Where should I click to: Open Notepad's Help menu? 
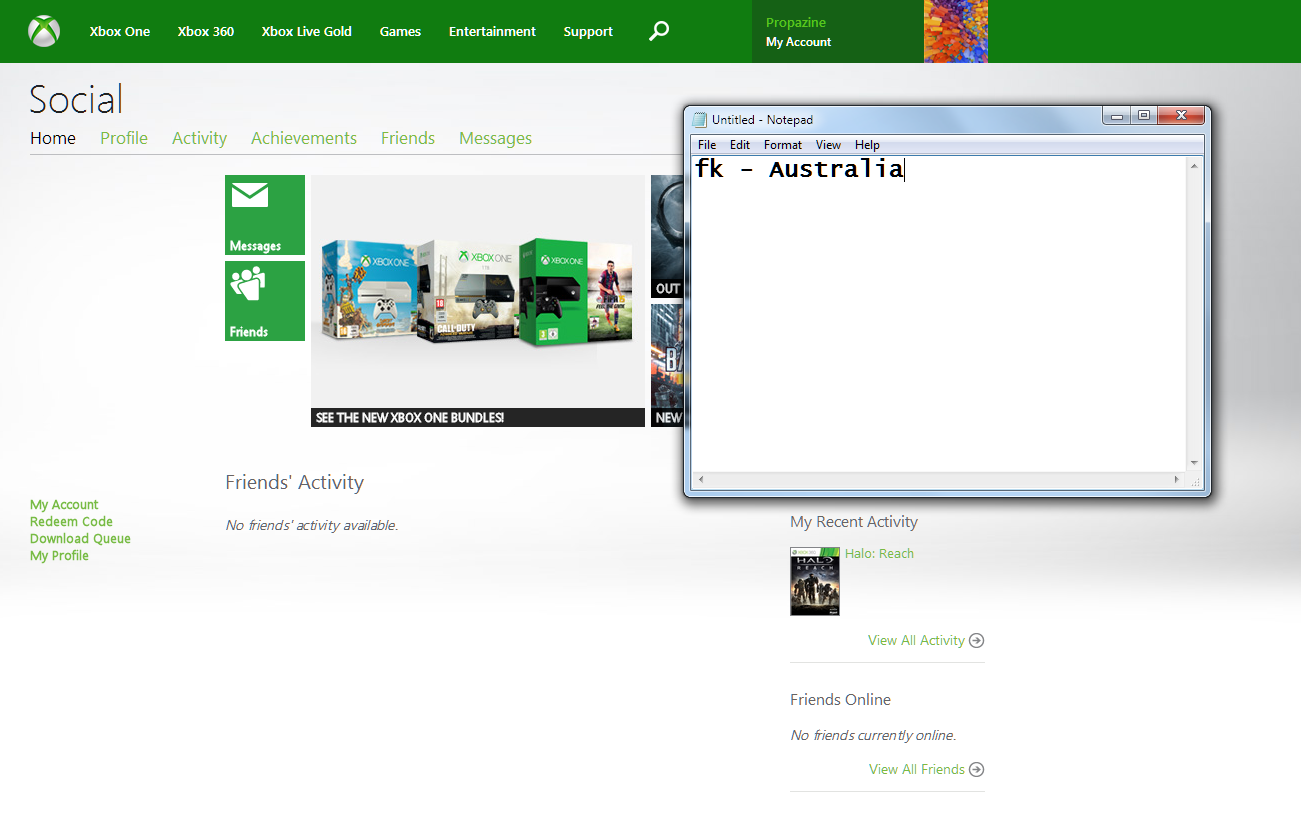[867, 145]
